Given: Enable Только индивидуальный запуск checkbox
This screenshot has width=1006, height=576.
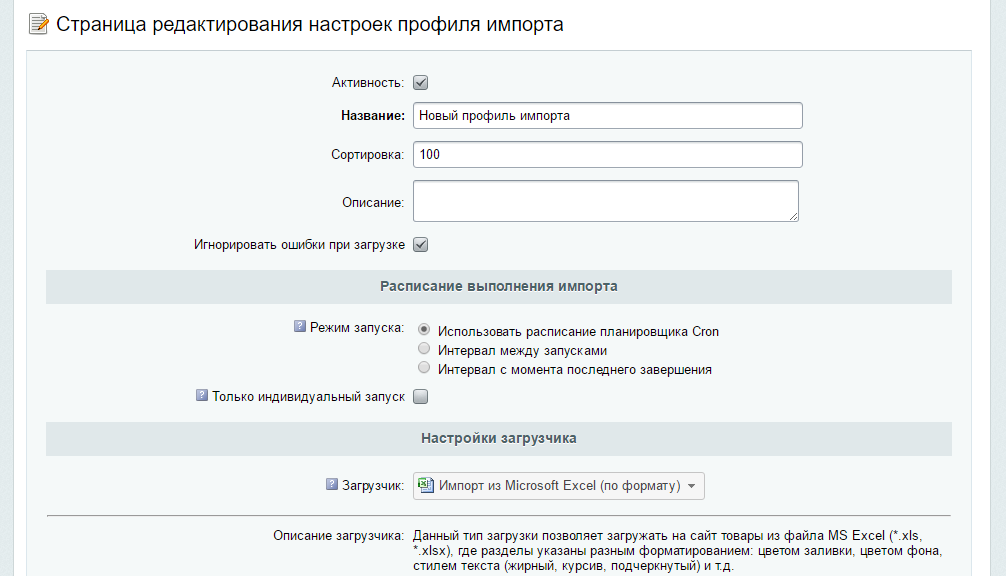Looking at the screenshot, I should click(421, 397).
